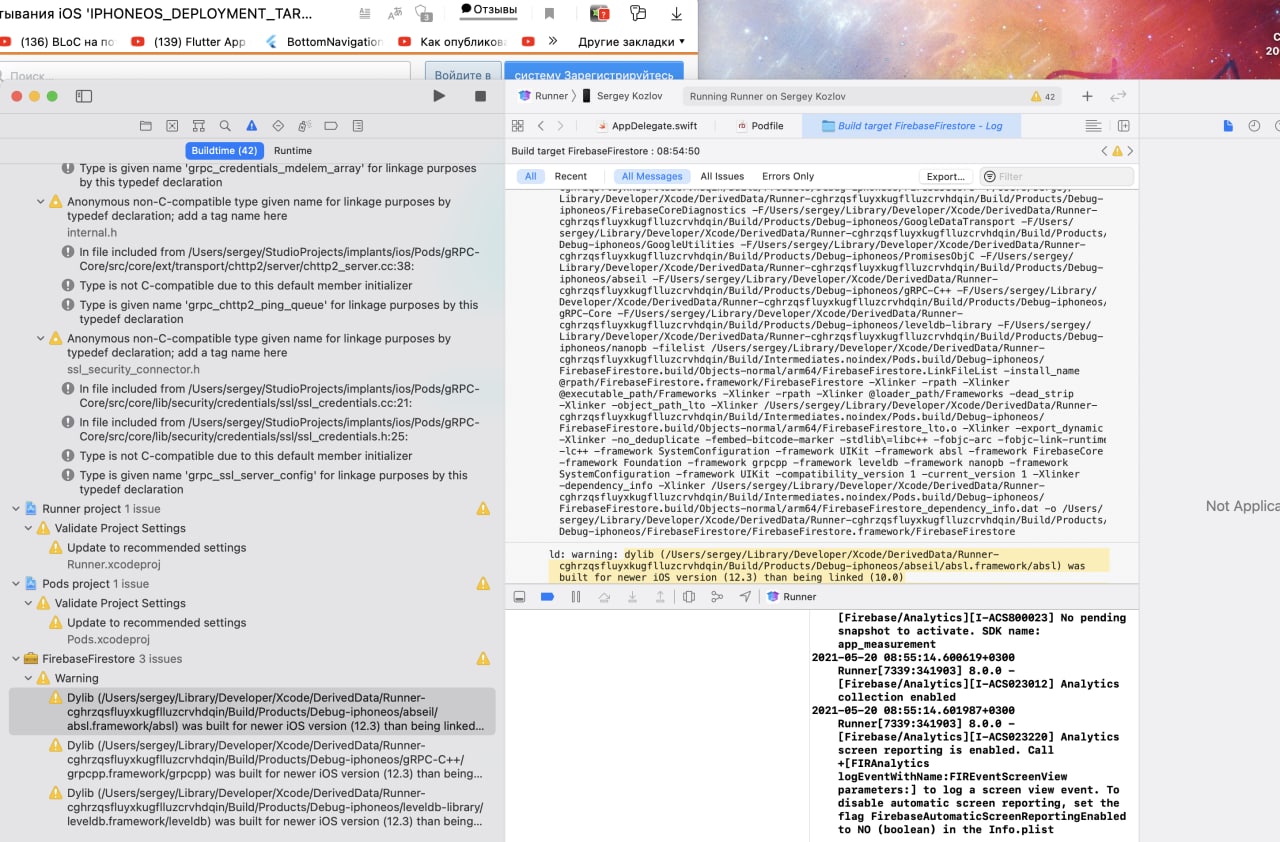Switch to Runtime issues tab
Image resolution: width=1280 pixels, height=842 pixels.
[x=293, y=150]
